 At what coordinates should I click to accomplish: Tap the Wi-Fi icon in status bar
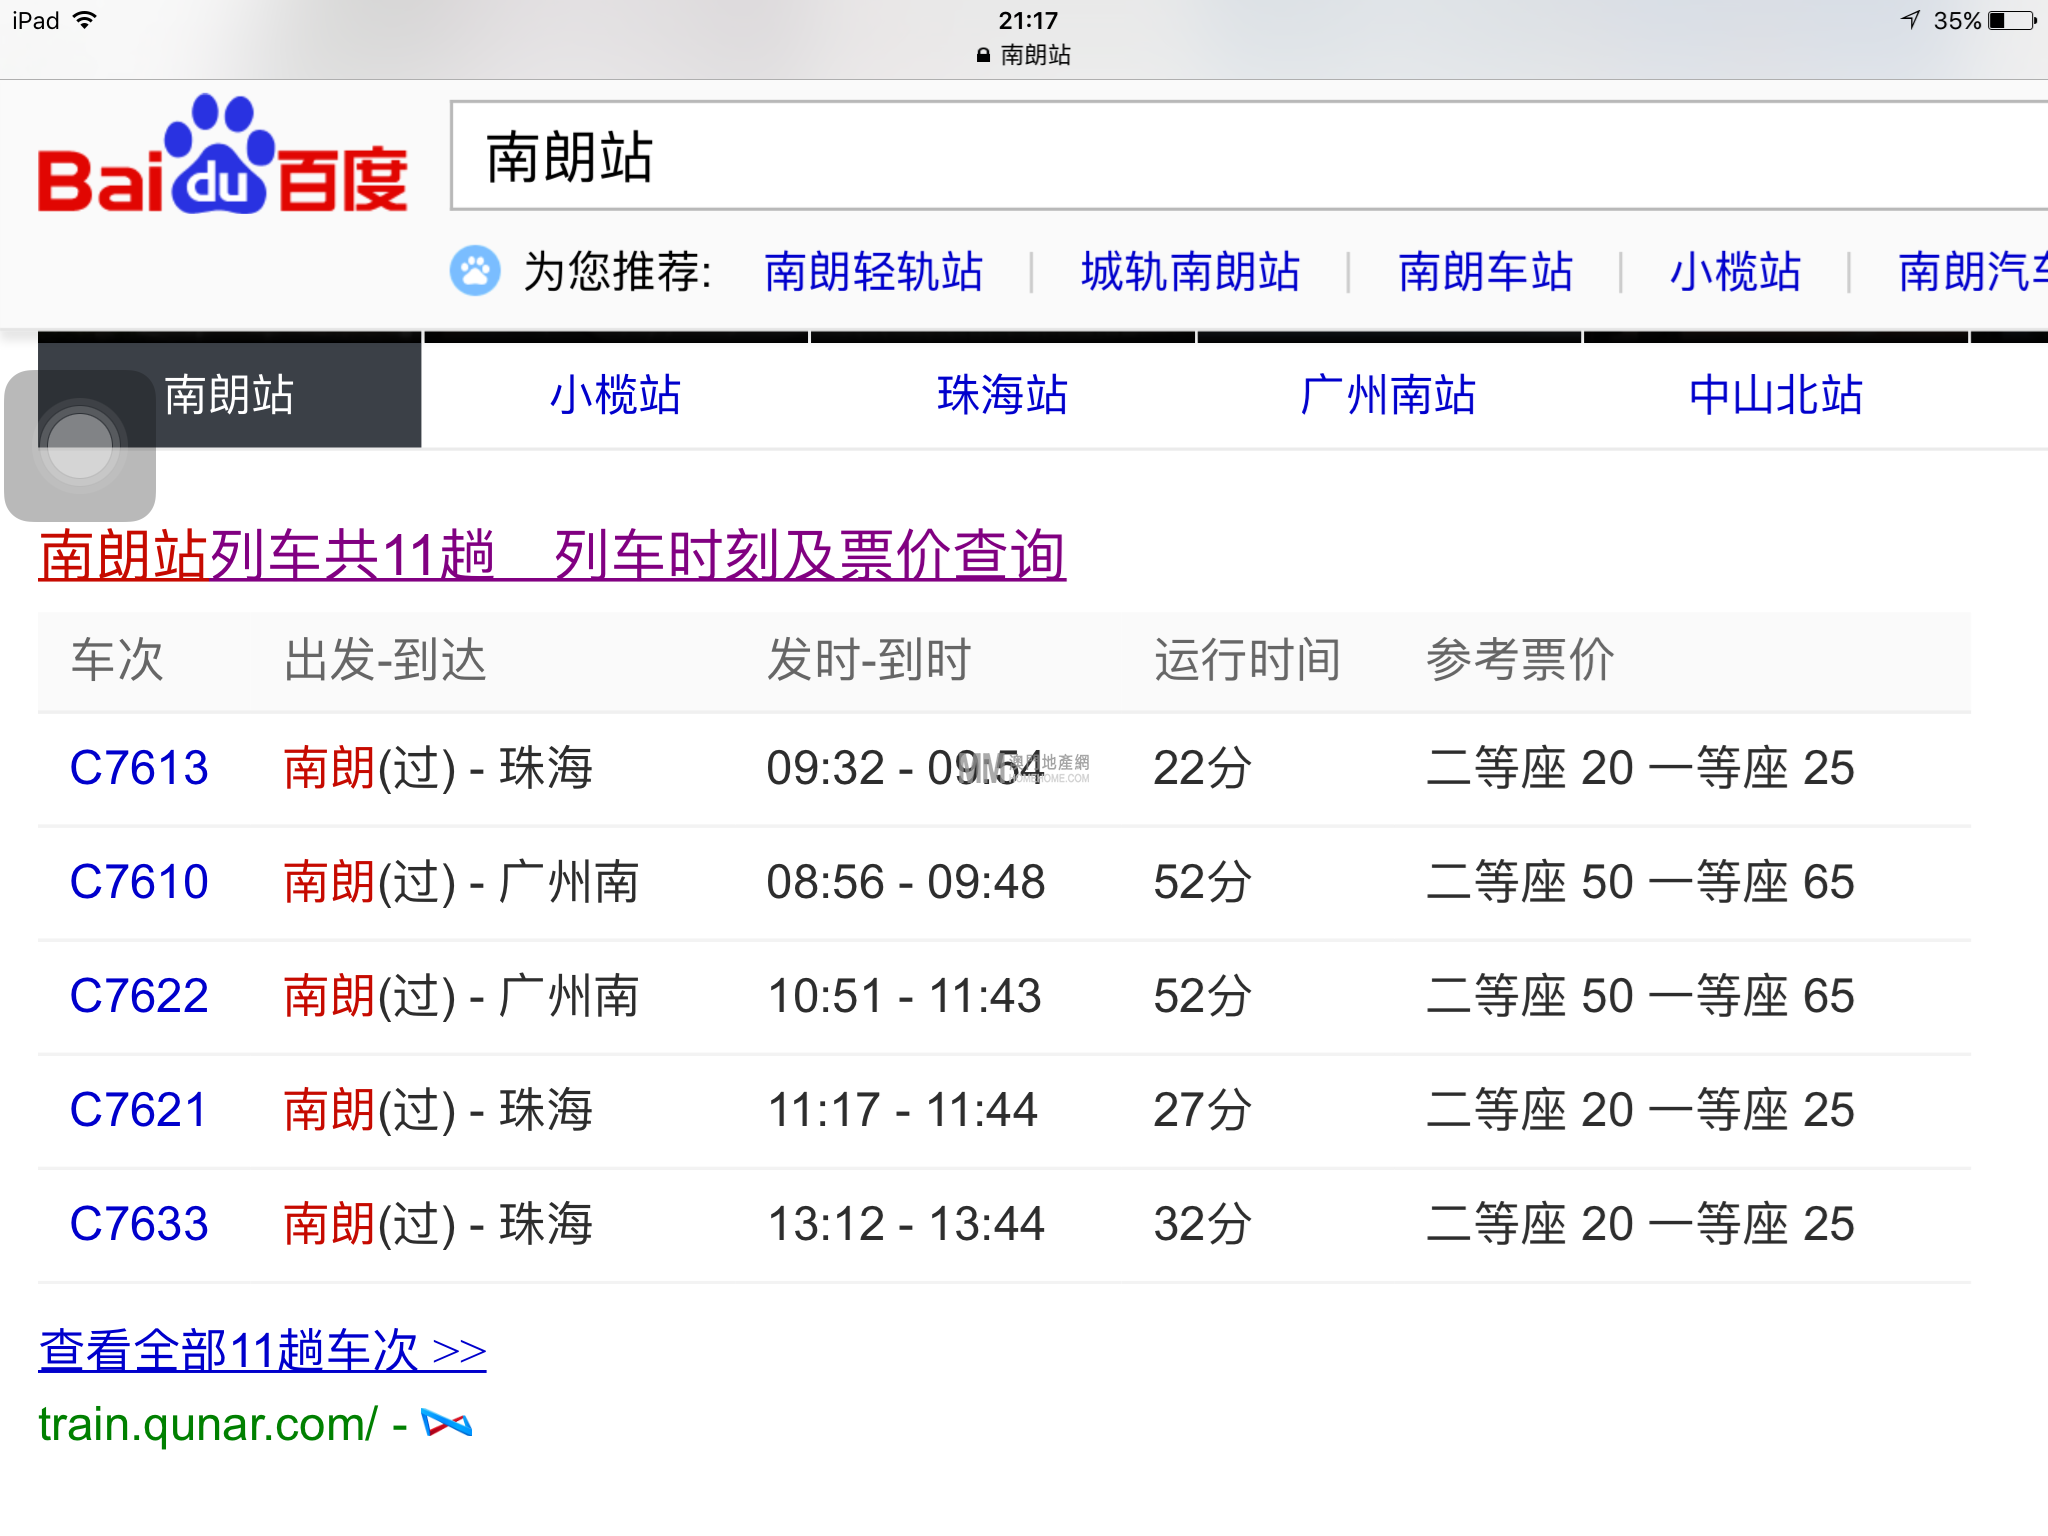click(x=85, y=21)
